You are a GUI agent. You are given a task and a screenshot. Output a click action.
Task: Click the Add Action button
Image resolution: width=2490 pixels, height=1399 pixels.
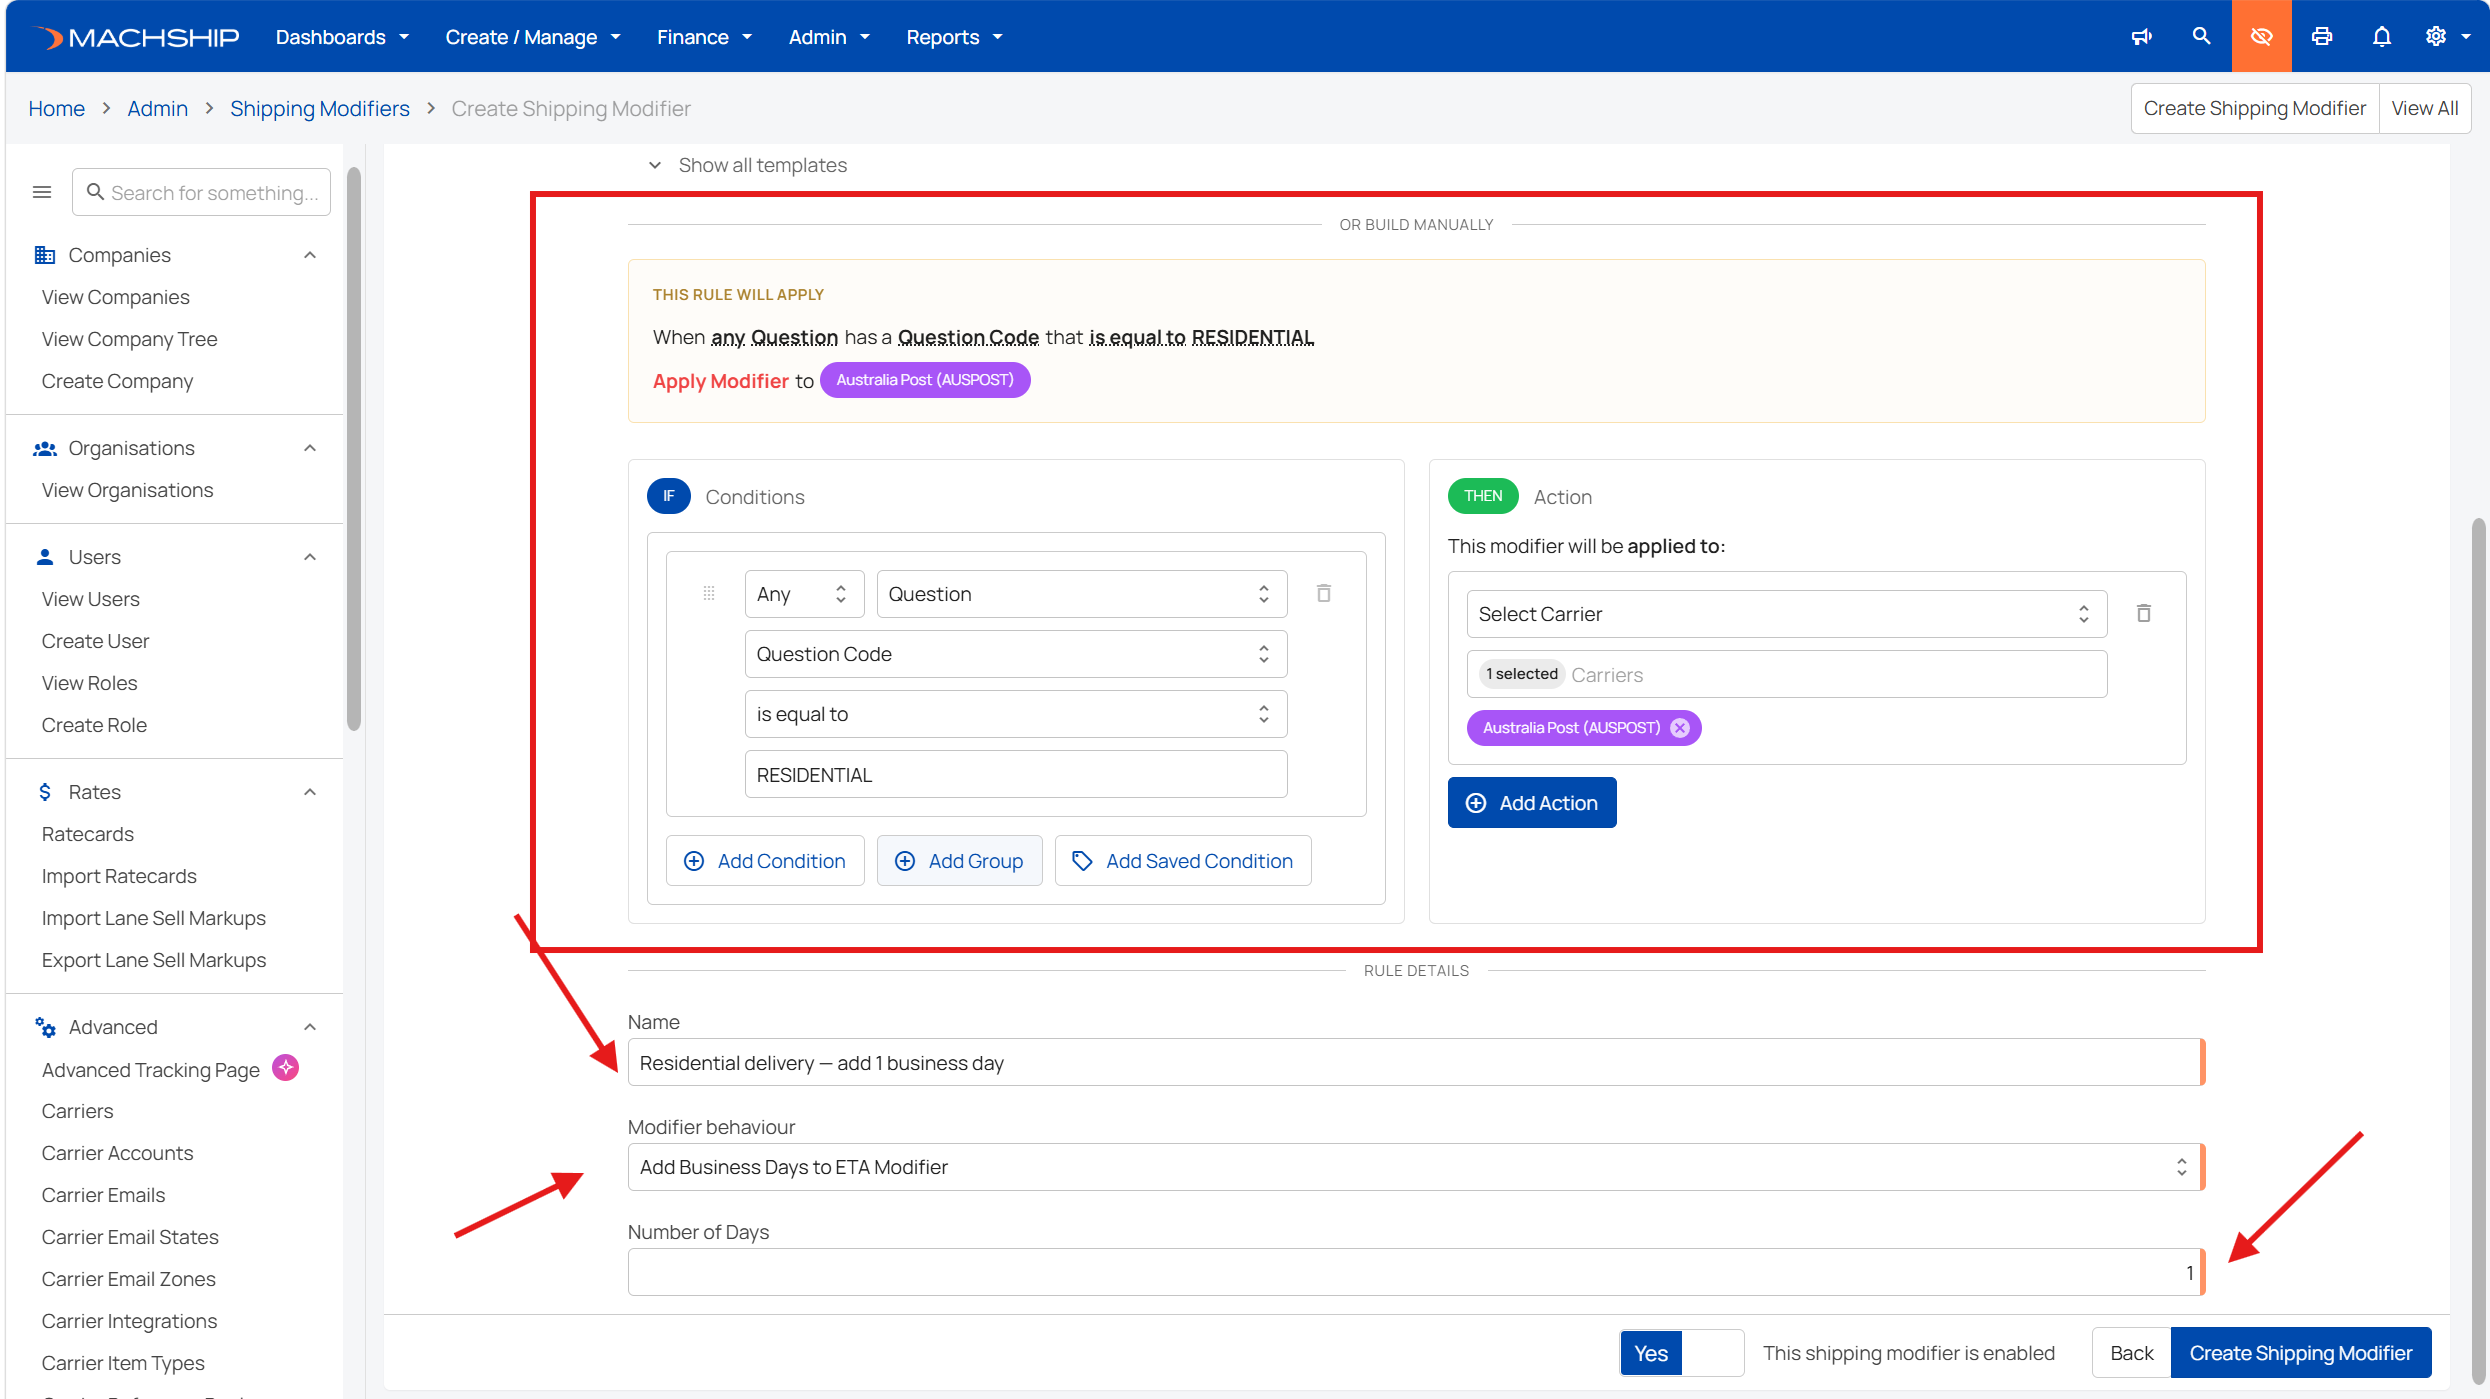click(x=1532, y=803)
